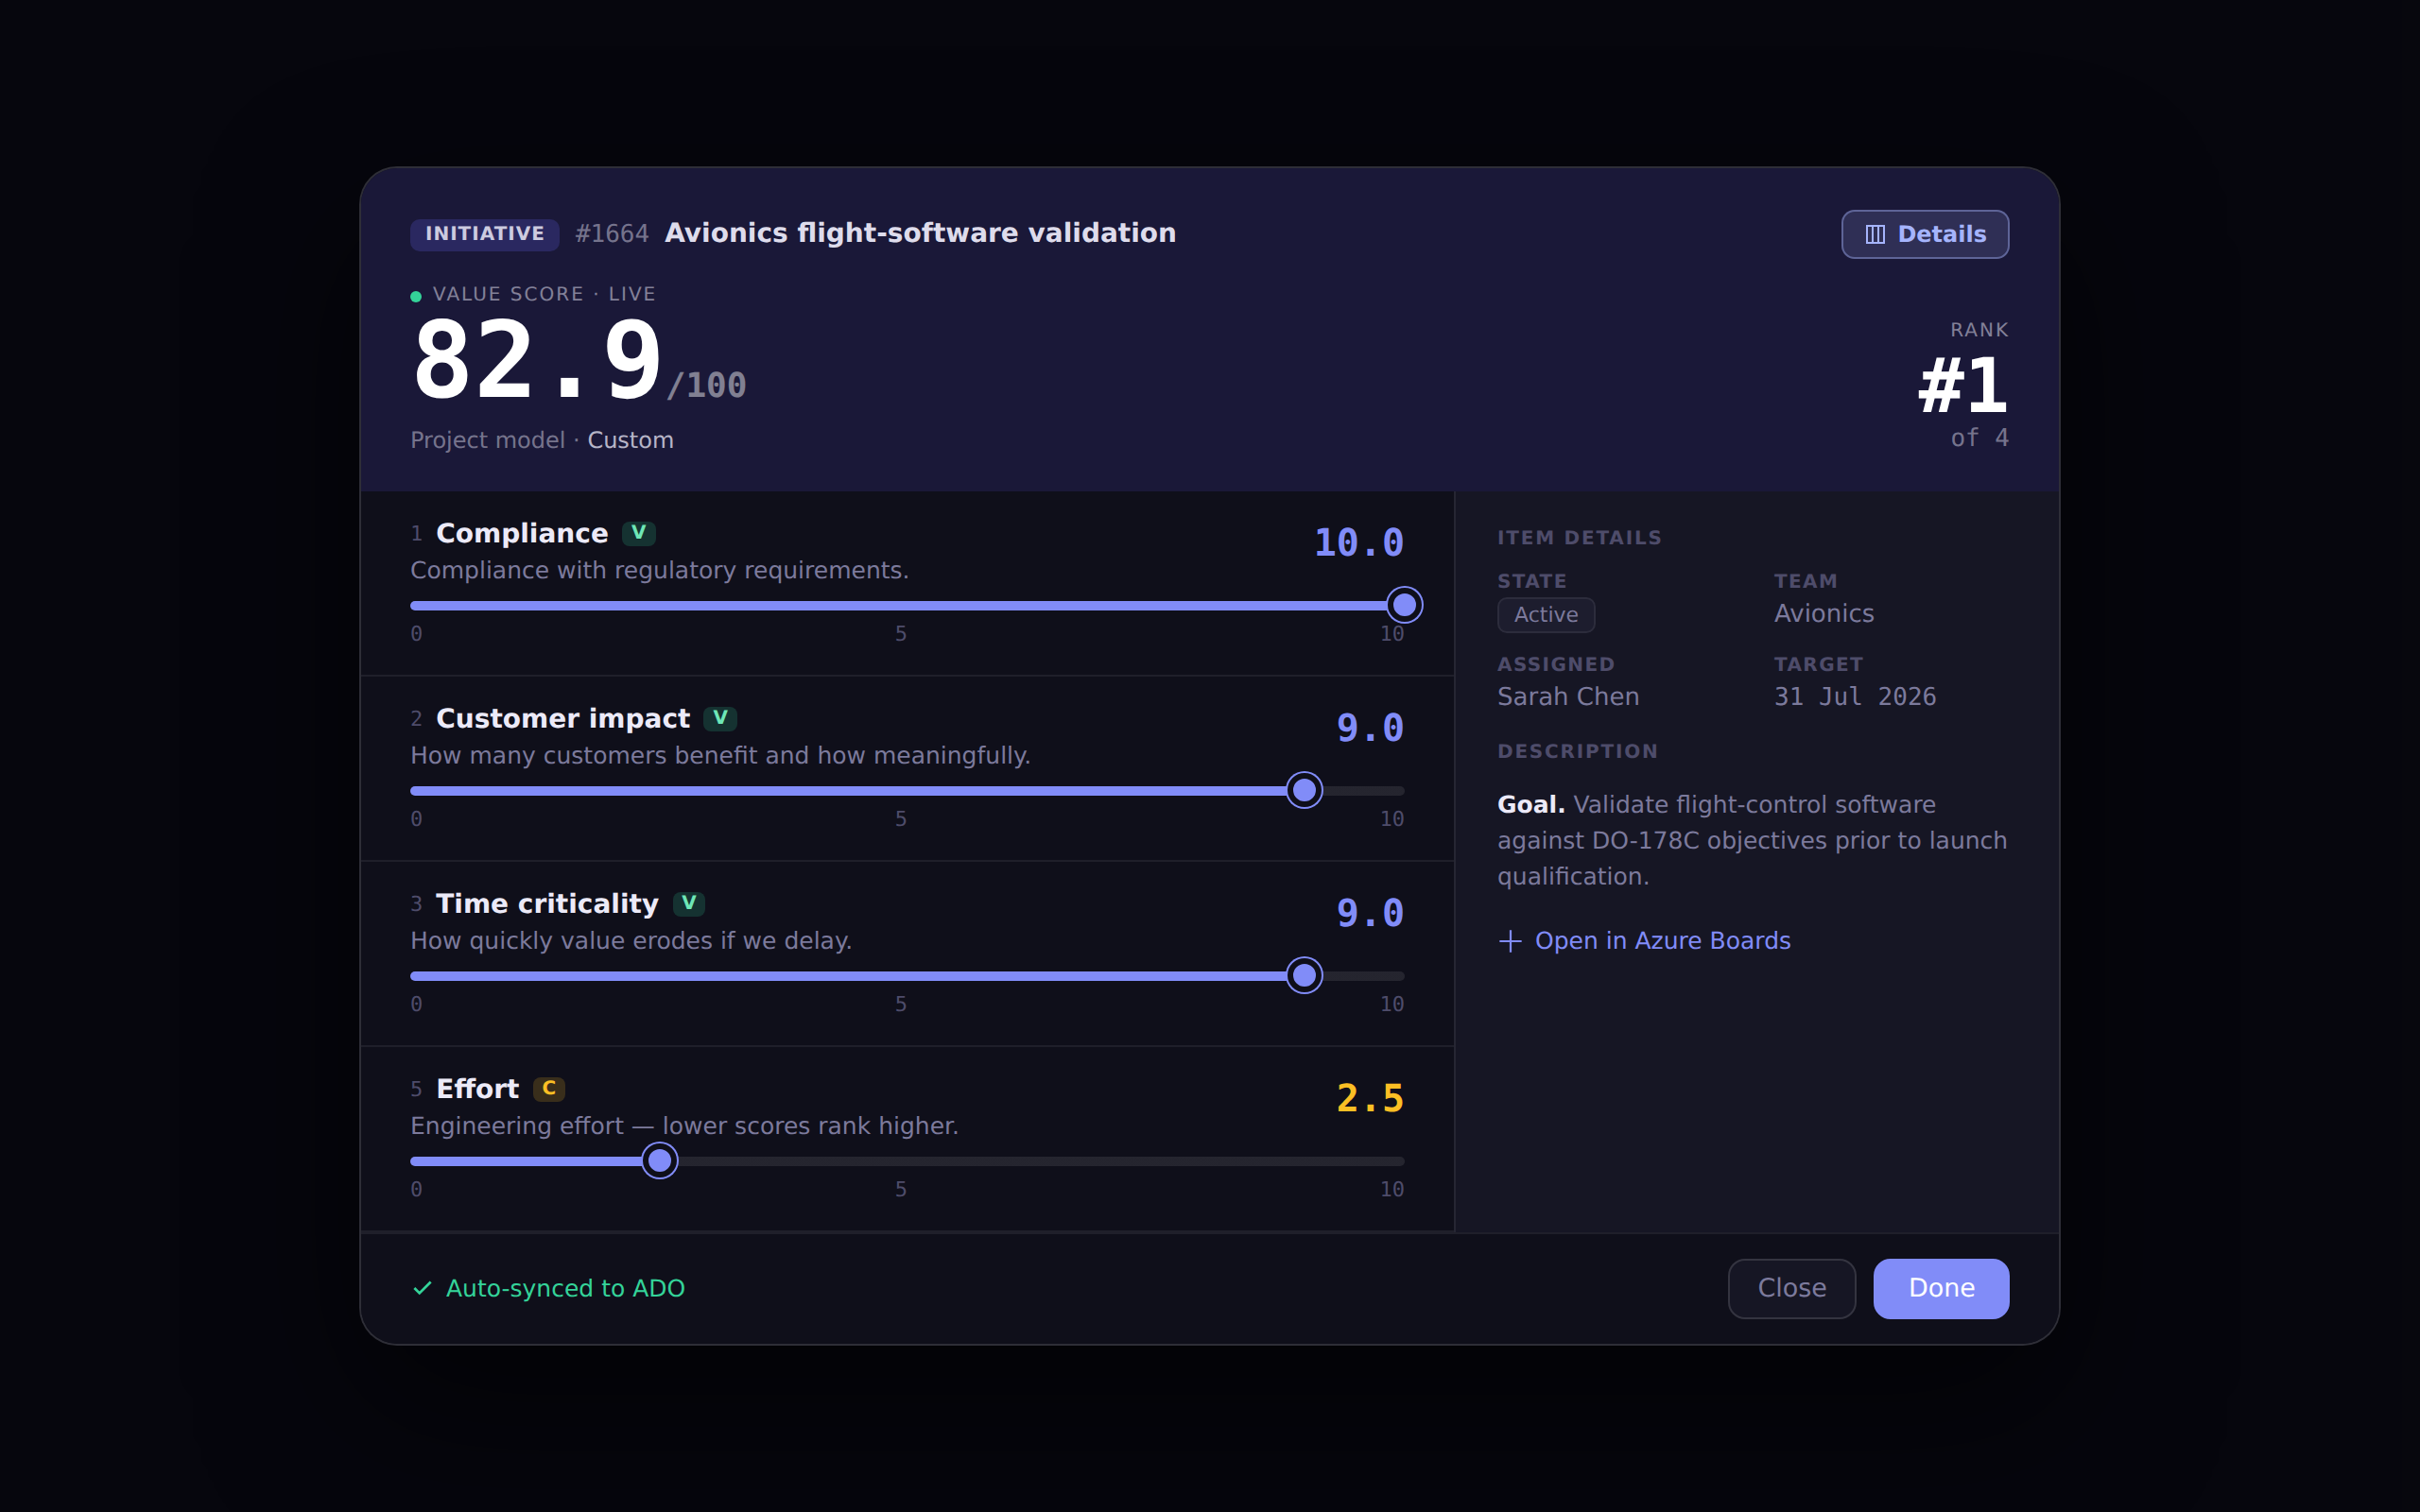Click the V badge next to Time criticality
The width and height of the screenshot is (2420, 1512).
pos(689,903)
